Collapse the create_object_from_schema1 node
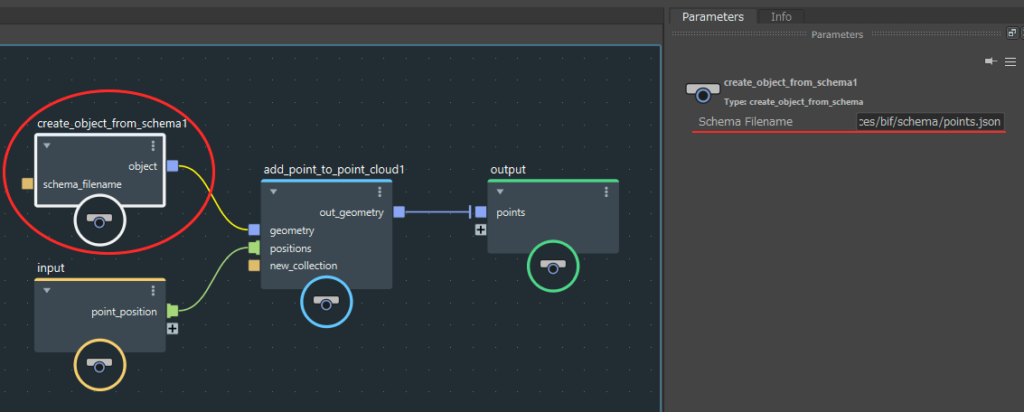Image resolution: width=1024 pixels, height=412 pixels. (x=47, y=146)
